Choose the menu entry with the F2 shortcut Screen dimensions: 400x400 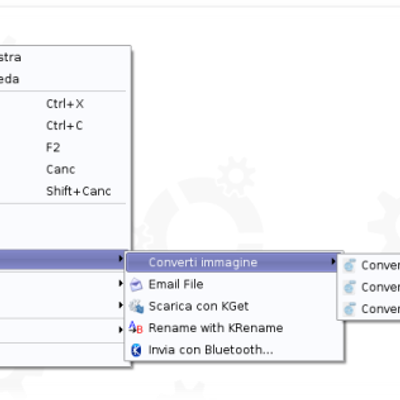pos(63,147)
